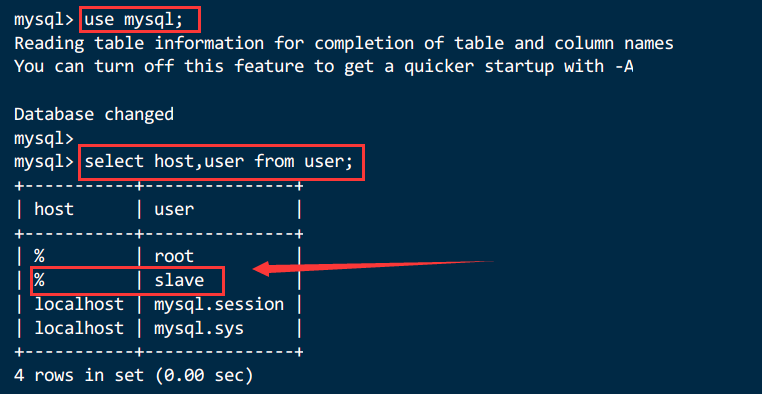Click the 'Reading table information' message line

[x=344, y=44]
